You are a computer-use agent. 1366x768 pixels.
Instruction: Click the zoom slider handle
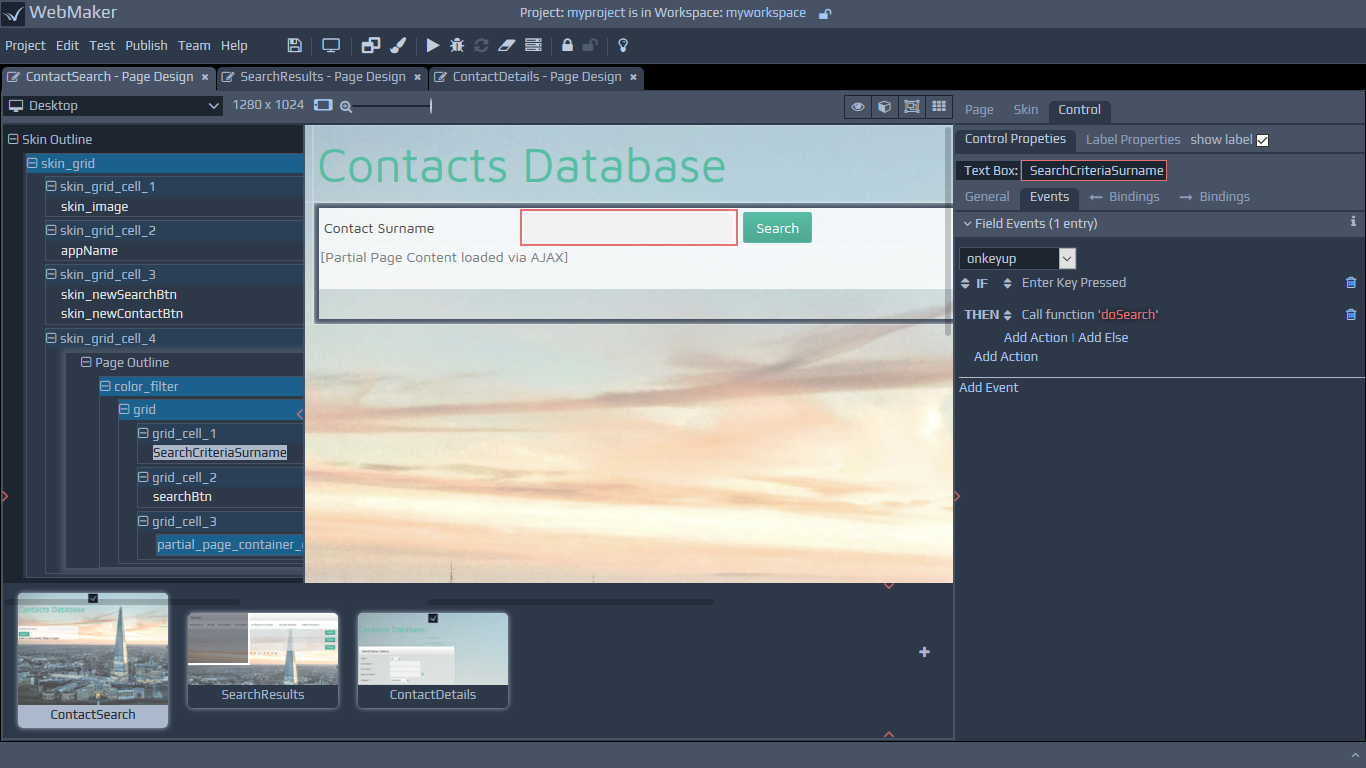431,106
